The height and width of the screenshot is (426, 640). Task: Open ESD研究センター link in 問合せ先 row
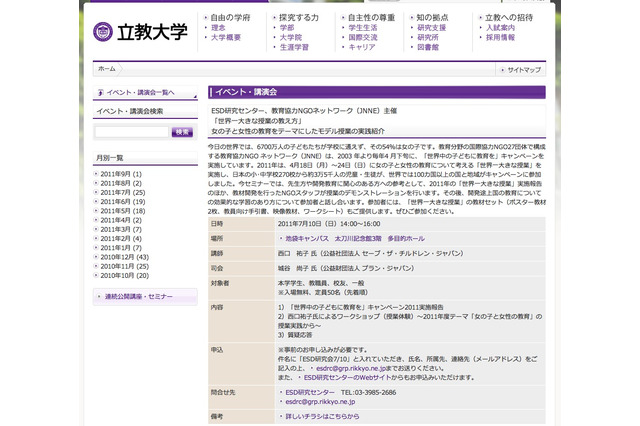[x=310, y=393]
